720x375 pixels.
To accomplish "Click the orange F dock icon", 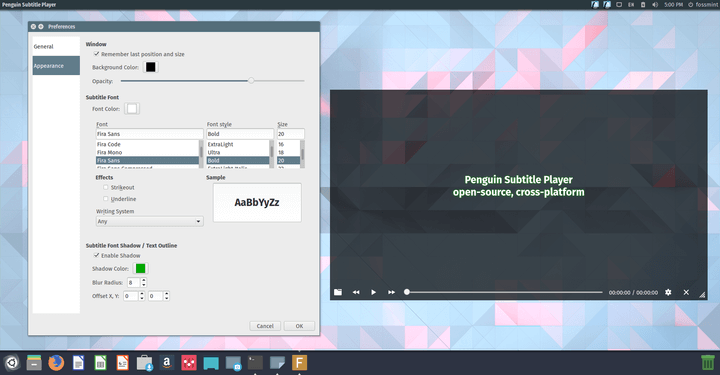I will pyautogui.click(x=299, y=363).
